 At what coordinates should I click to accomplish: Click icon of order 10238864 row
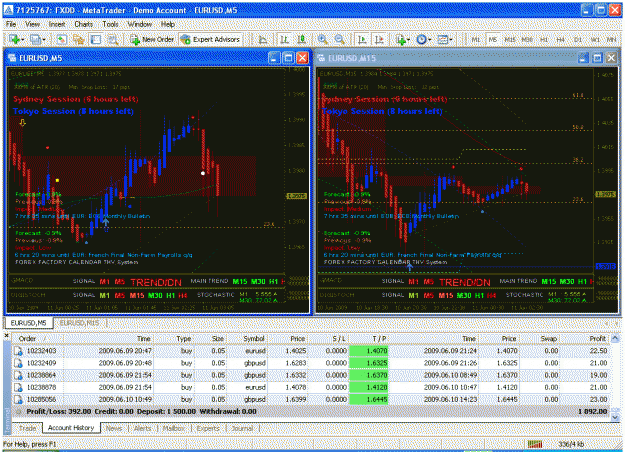click(x=18, y=375)
